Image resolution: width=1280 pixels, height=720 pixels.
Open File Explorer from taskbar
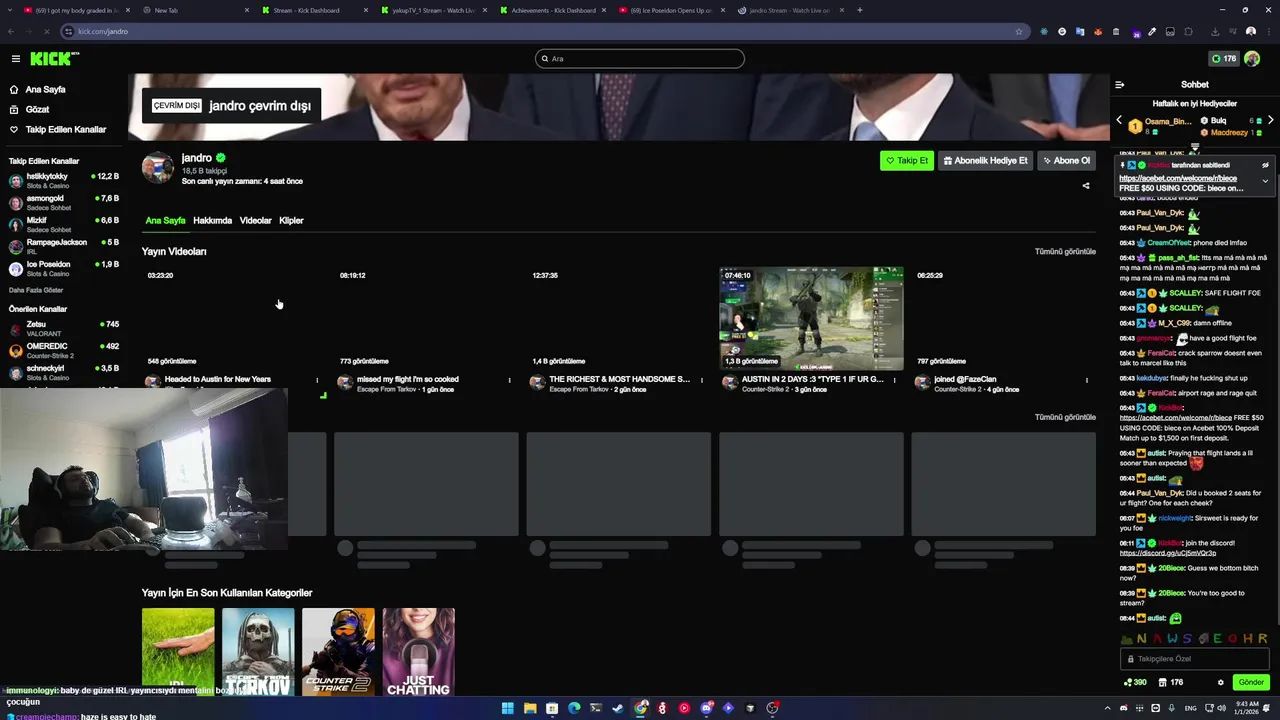[530, 708]
